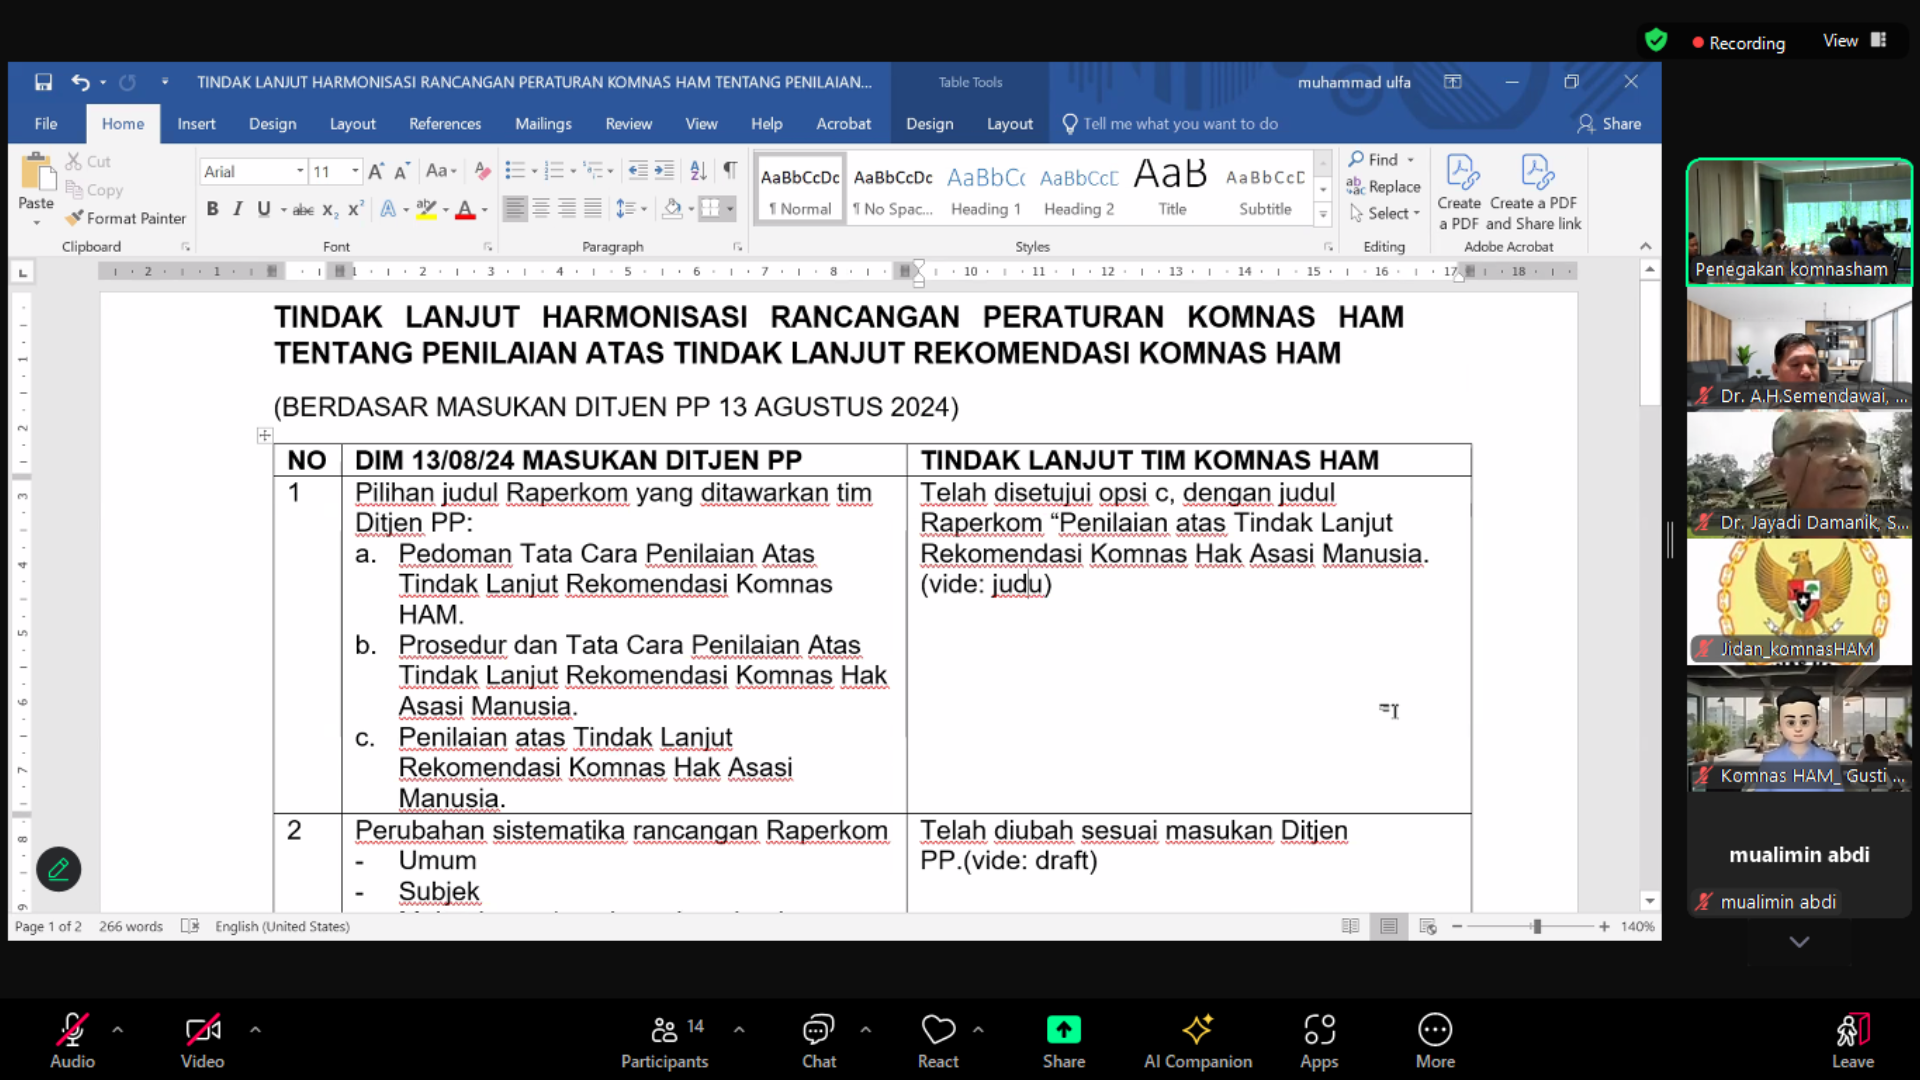Start camera with Video button
Viewport: 1920px width, 1080px height.
[x=202, y=1041]
